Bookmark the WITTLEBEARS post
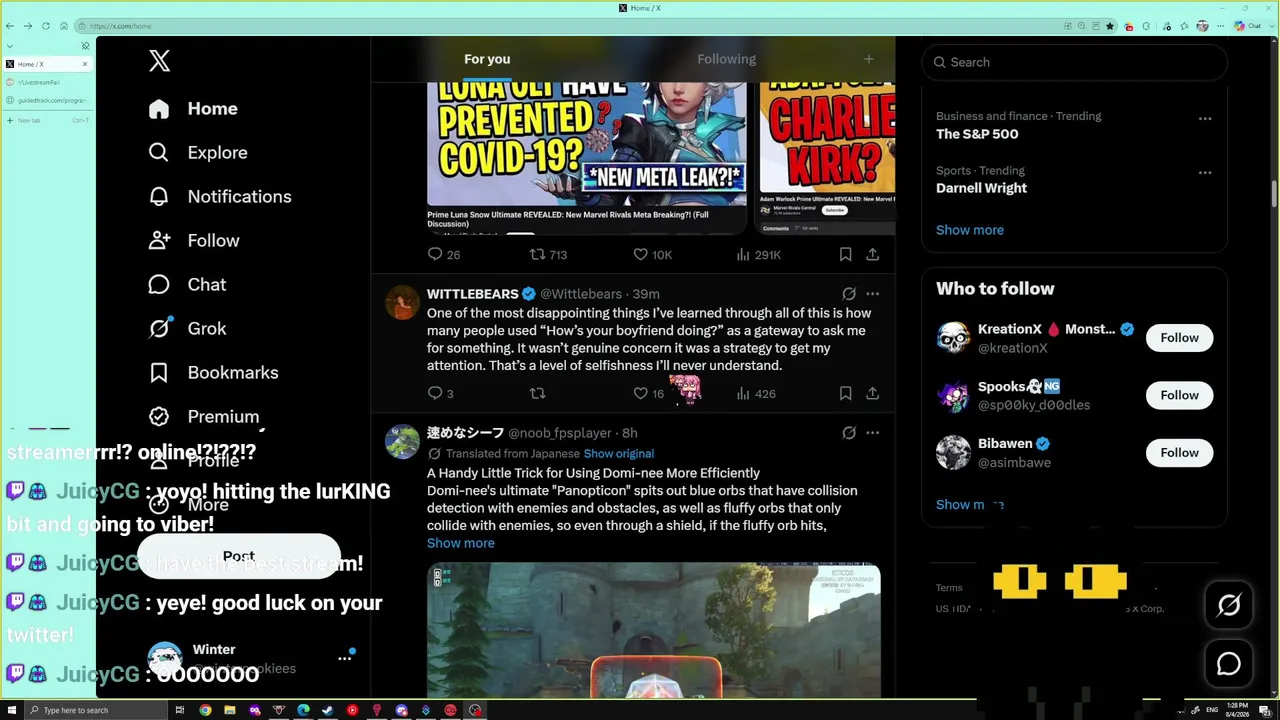This screenshot has width=1280, height=720. click(x=845, y=394)
